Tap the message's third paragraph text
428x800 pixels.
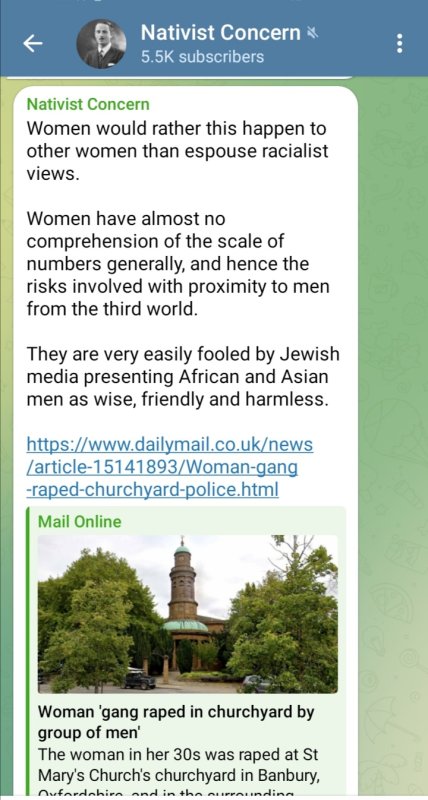click(x=183, y=377)
